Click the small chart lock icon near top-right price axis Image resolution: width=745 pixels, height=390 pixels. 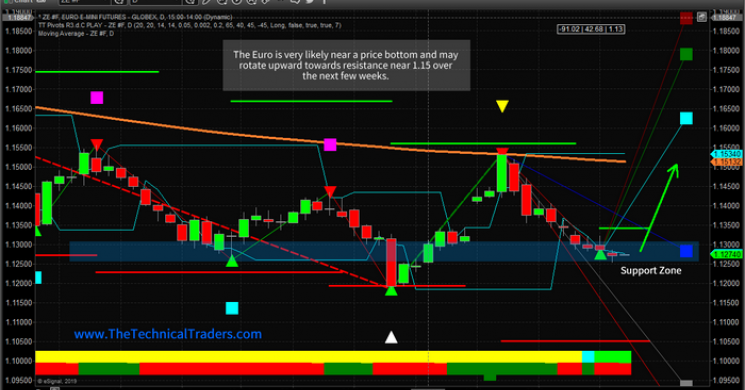coord(702,17)
